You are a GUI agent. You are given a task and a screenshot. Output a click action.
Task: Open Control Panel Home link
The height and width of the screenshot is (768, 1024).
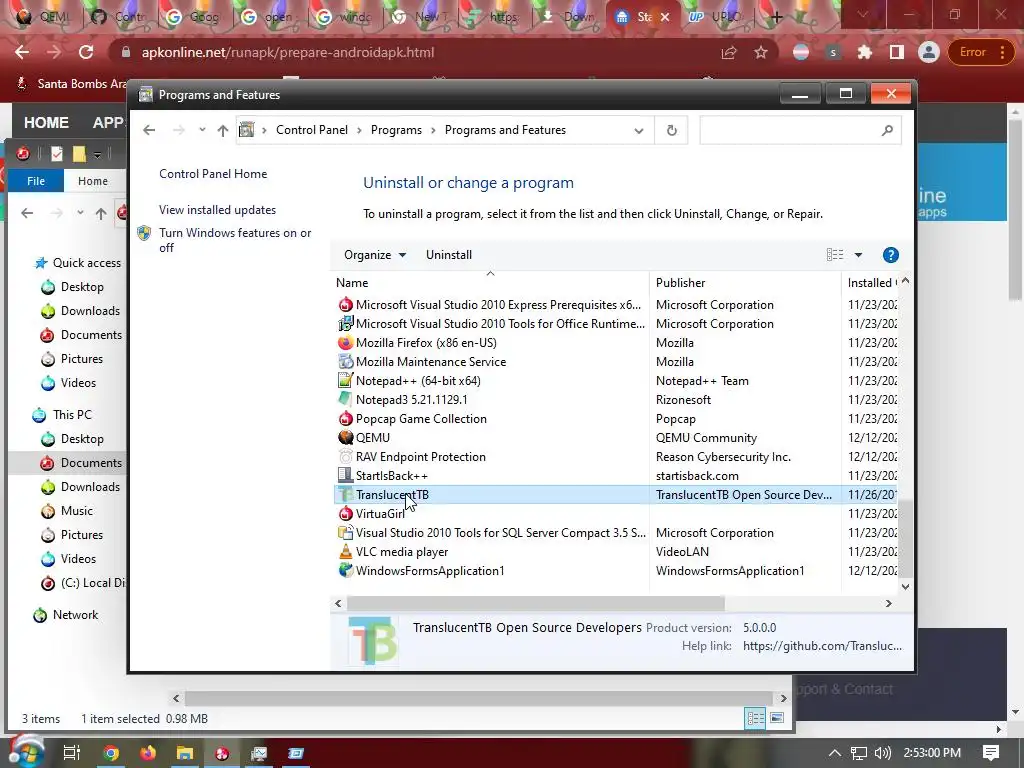[x=213, y=174]
